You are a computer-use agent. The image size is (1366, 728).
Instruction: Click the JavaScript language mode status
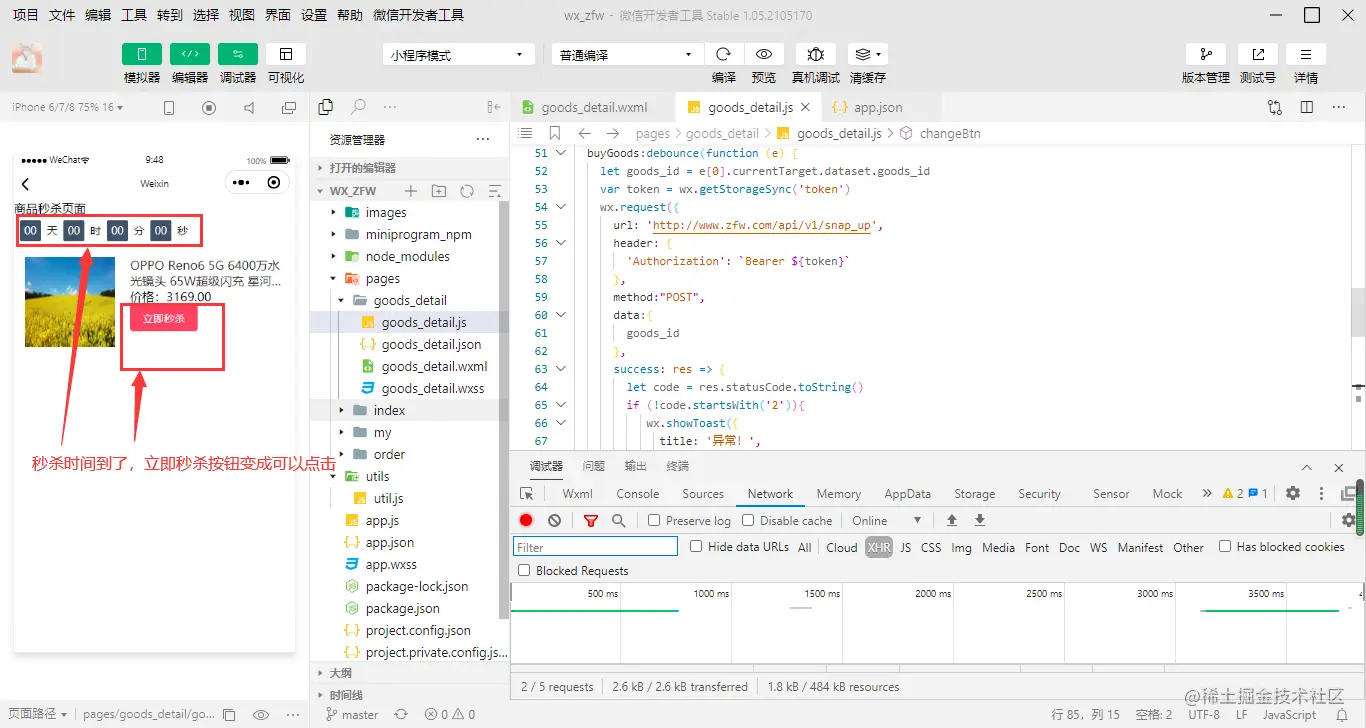click(x=1289, y=714)
